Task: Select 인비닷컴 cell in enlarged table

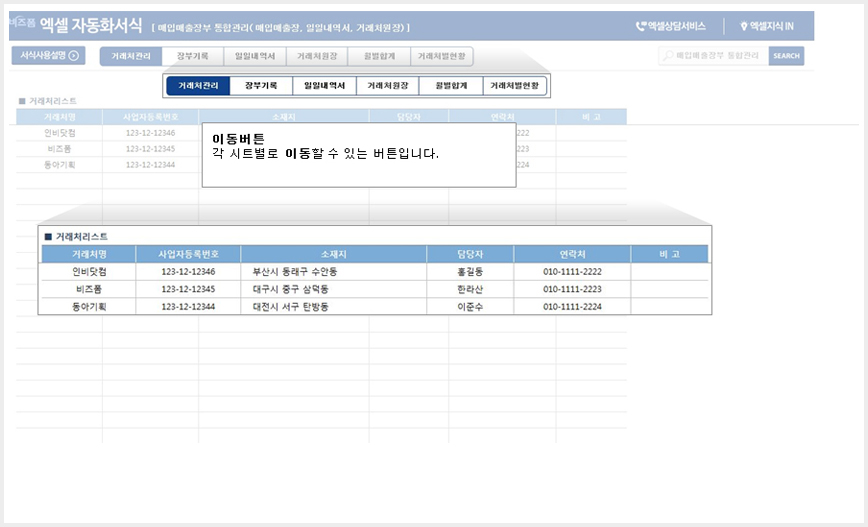Action: (89, 272)
